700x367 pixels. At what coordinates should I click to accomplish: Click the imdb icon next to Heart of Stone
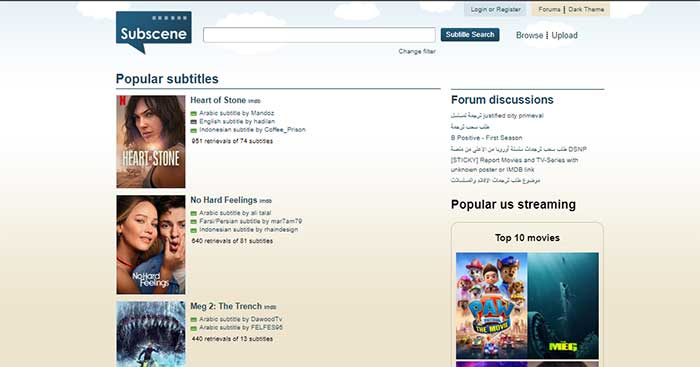(254, 101)
